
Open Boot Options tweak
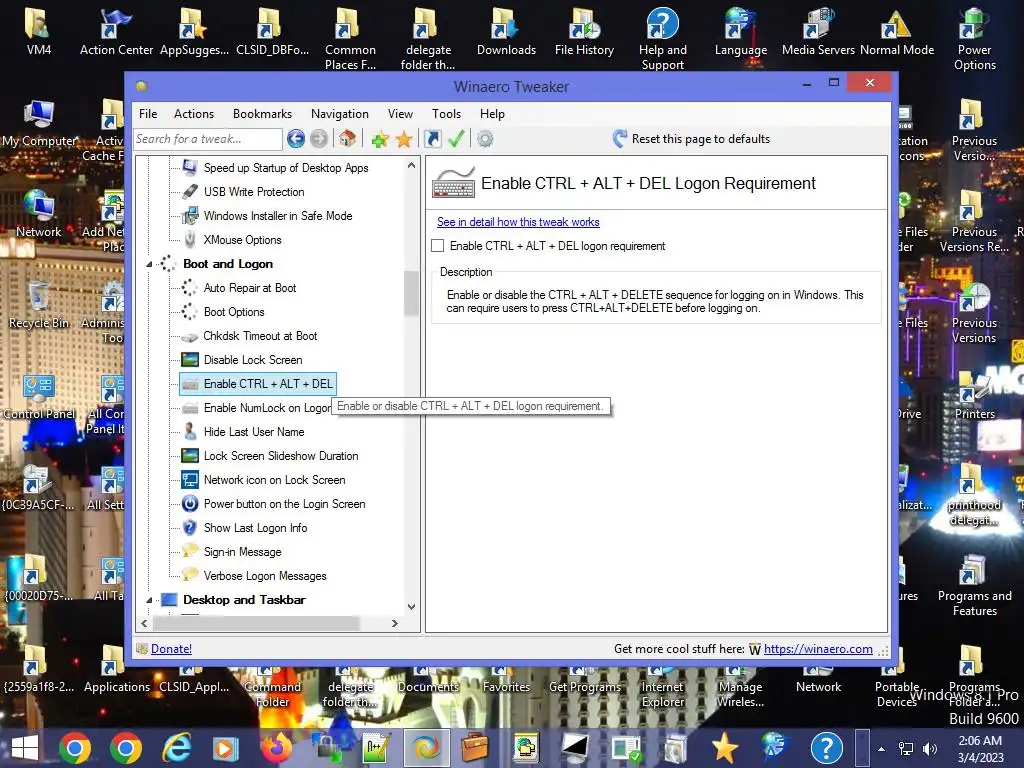point(234,312)
